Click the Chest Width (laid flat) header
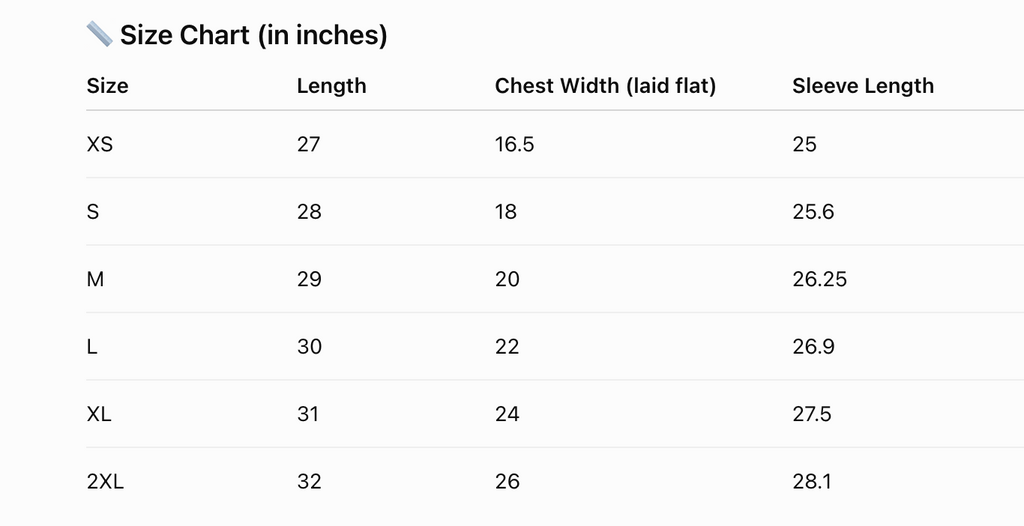Screen dimensions: 1024x526 (605, 86)
